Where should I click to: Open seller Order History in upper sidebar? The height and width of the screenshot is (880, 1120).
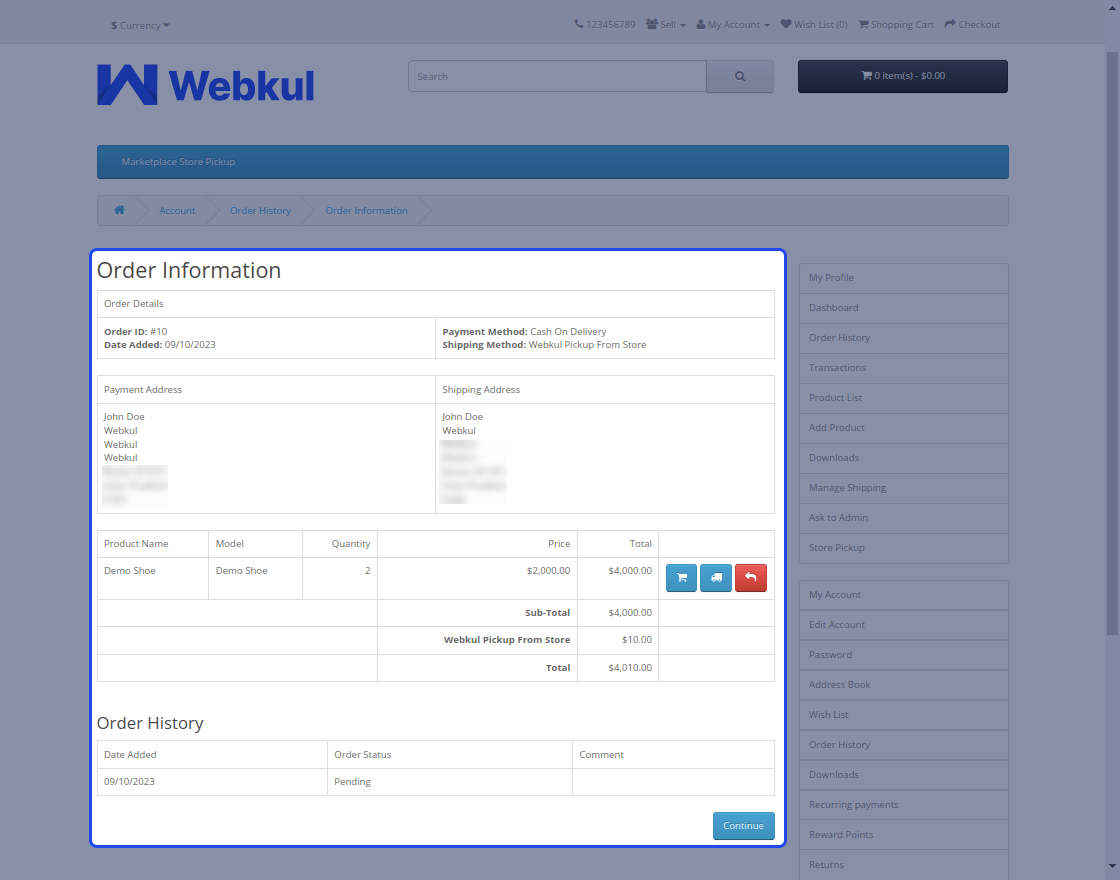pyautogui.click(x=904, y=338)
